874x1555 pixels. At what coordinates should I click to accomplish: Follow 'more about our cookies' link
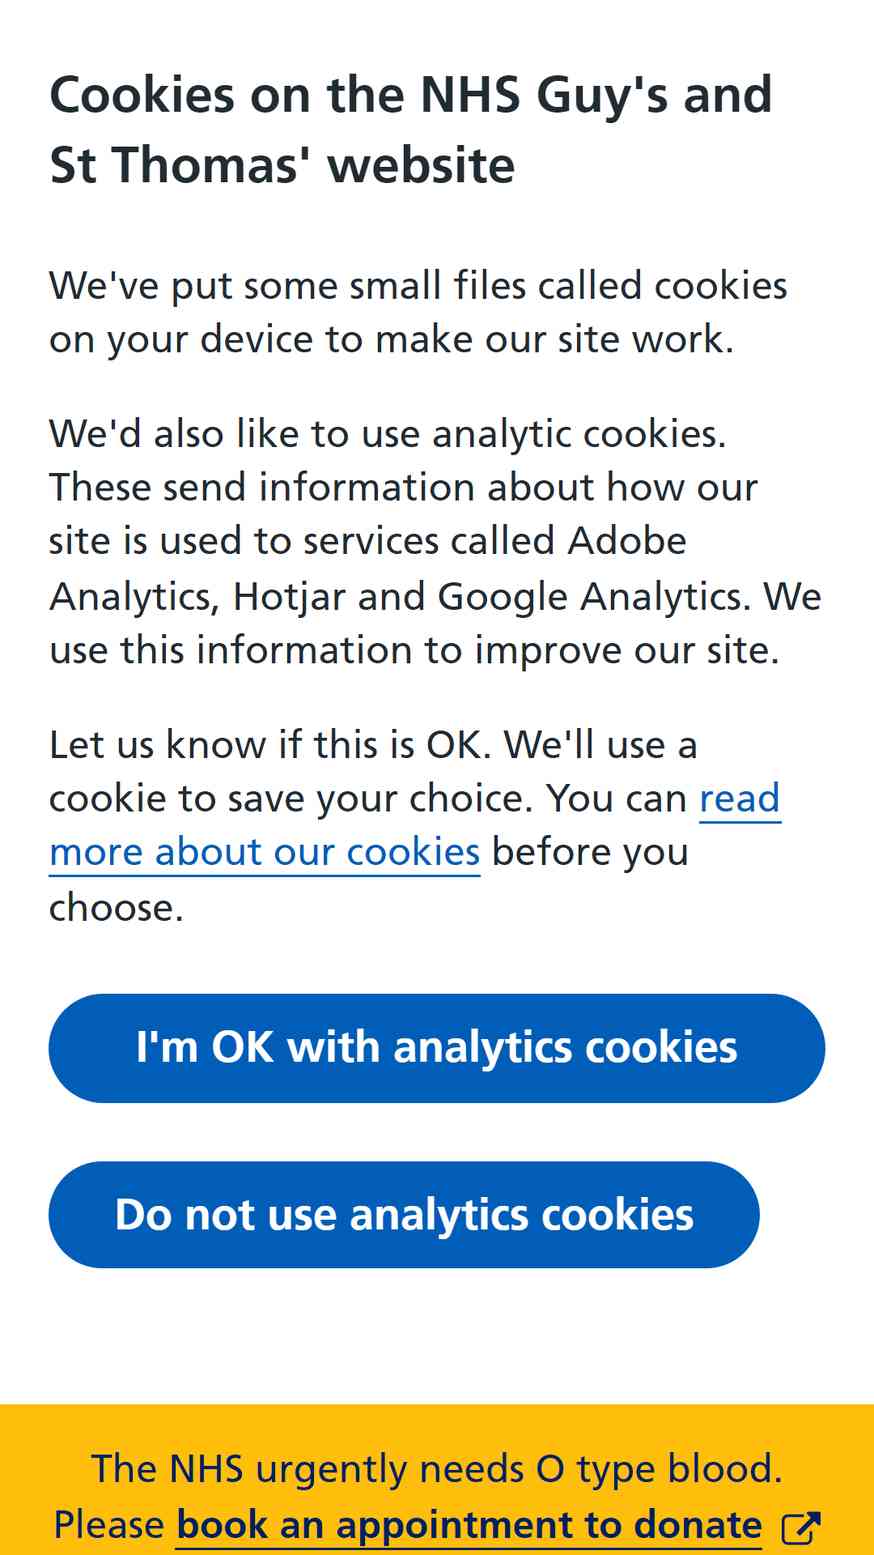pos(265,852)
